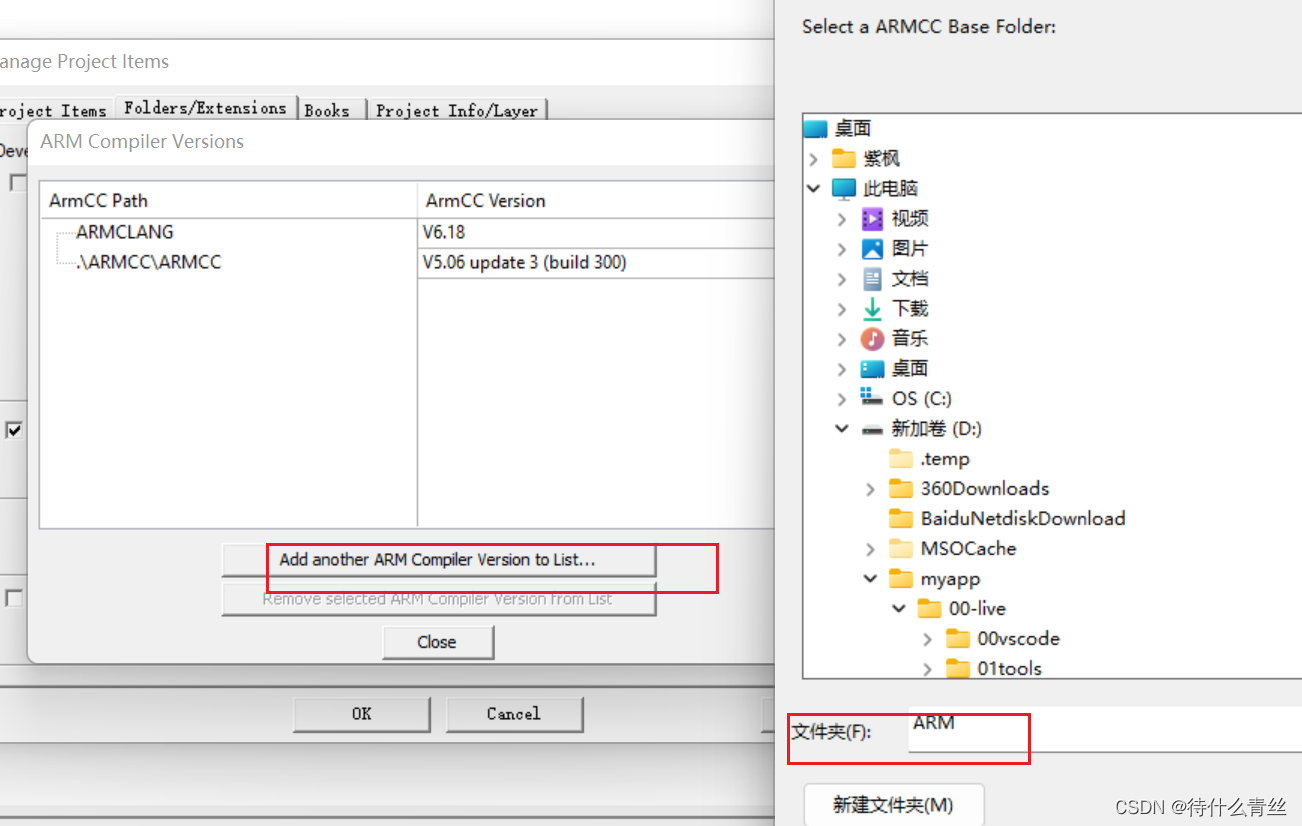This screenshot has width=1302, height=826.
Task: Click the 桌面 desktop icon at tree root
Action: click(x=816, y=128)
